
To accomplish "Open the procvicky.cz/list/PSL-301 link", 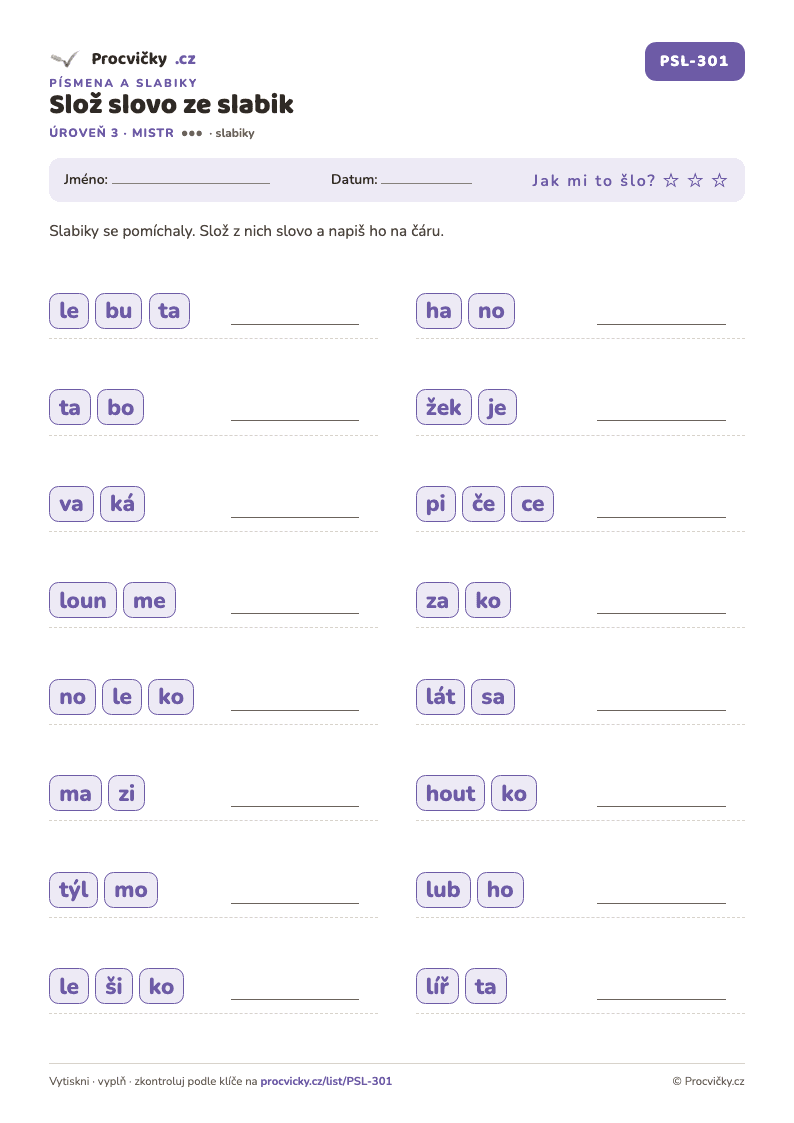I will (326, 1081).
